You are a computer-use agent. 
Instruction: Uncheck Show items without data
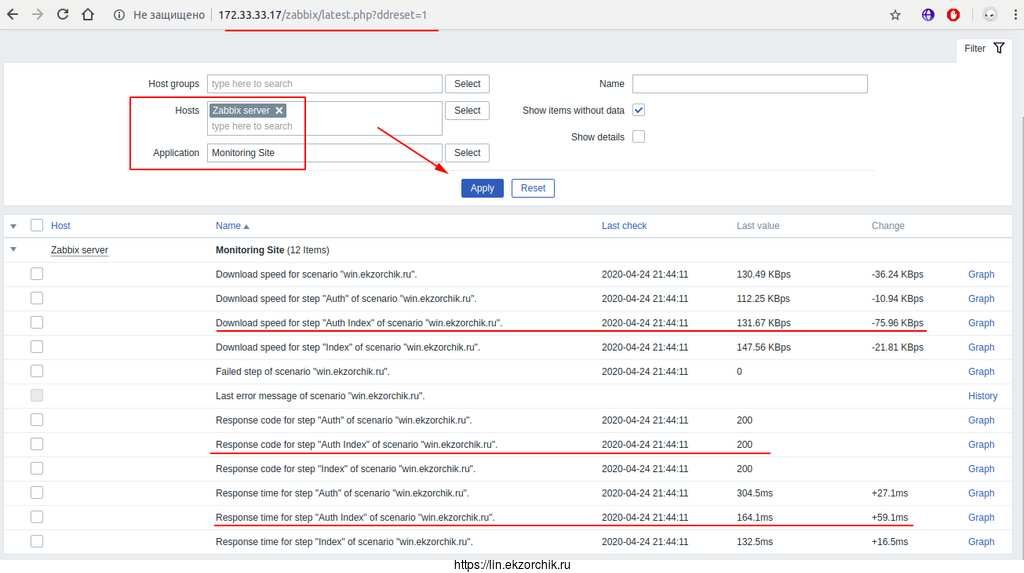[x=638, y=110]
